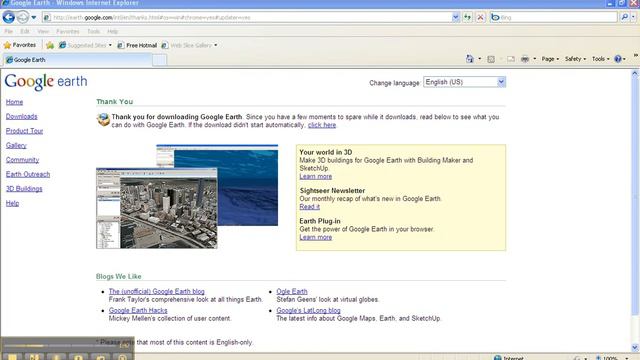Click the blue Help question mark icon

[618, 59]
